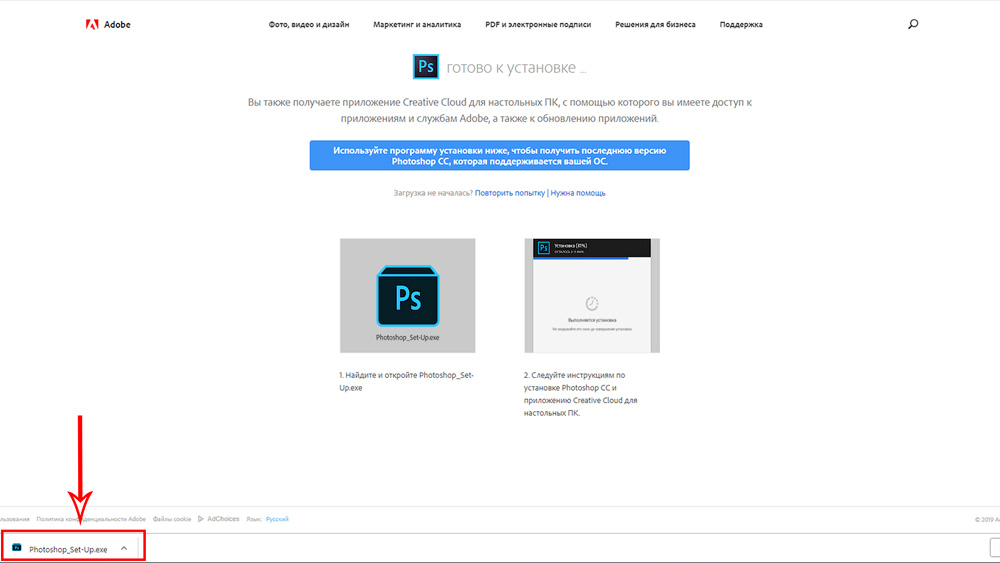Click the installation progress screenshot thumbnail
This screenshot has width=1000, height=563.
pos(592,296)
